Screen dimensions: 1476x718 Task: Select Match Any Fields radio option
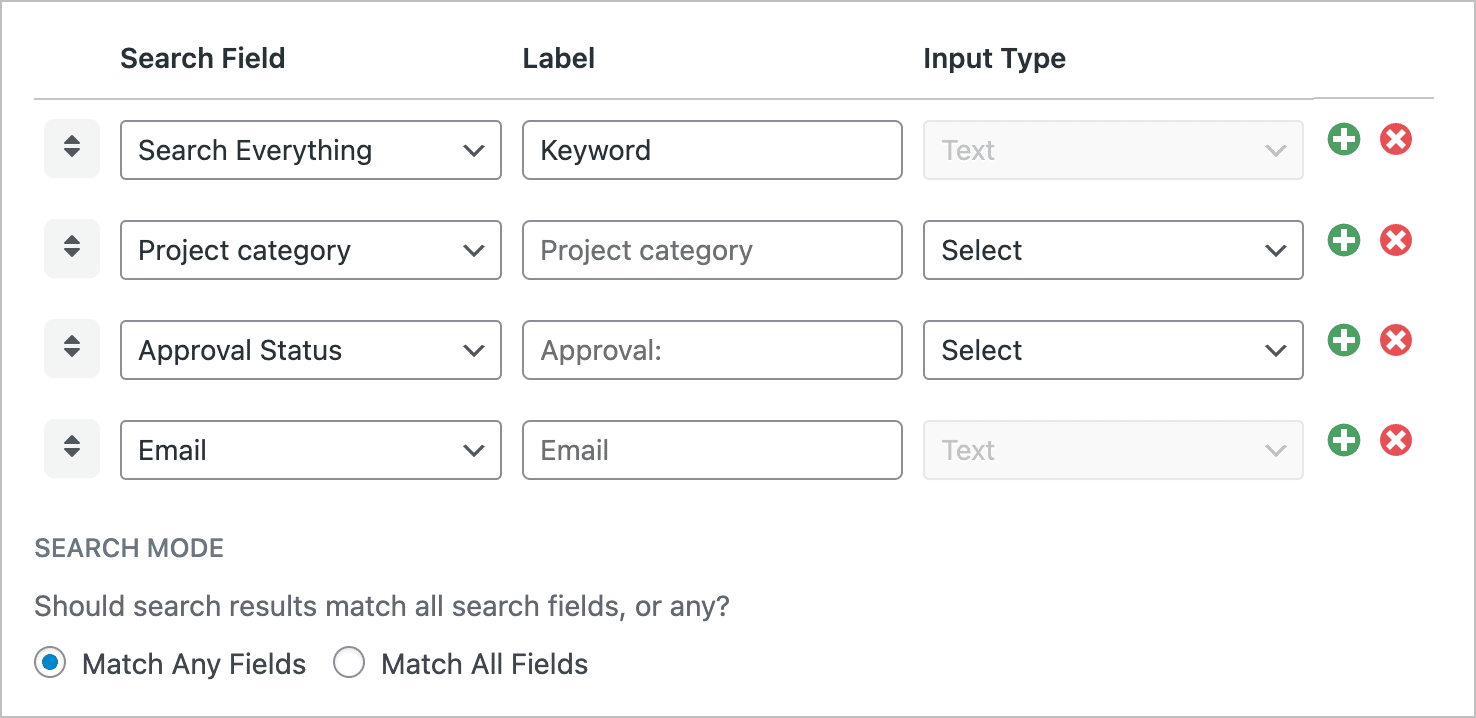[50, 663]
